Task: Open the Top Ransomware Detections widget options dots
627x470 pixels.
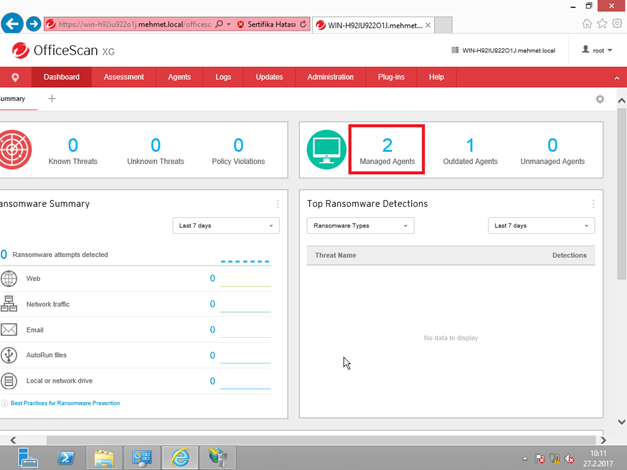Action: click(593, 204)
